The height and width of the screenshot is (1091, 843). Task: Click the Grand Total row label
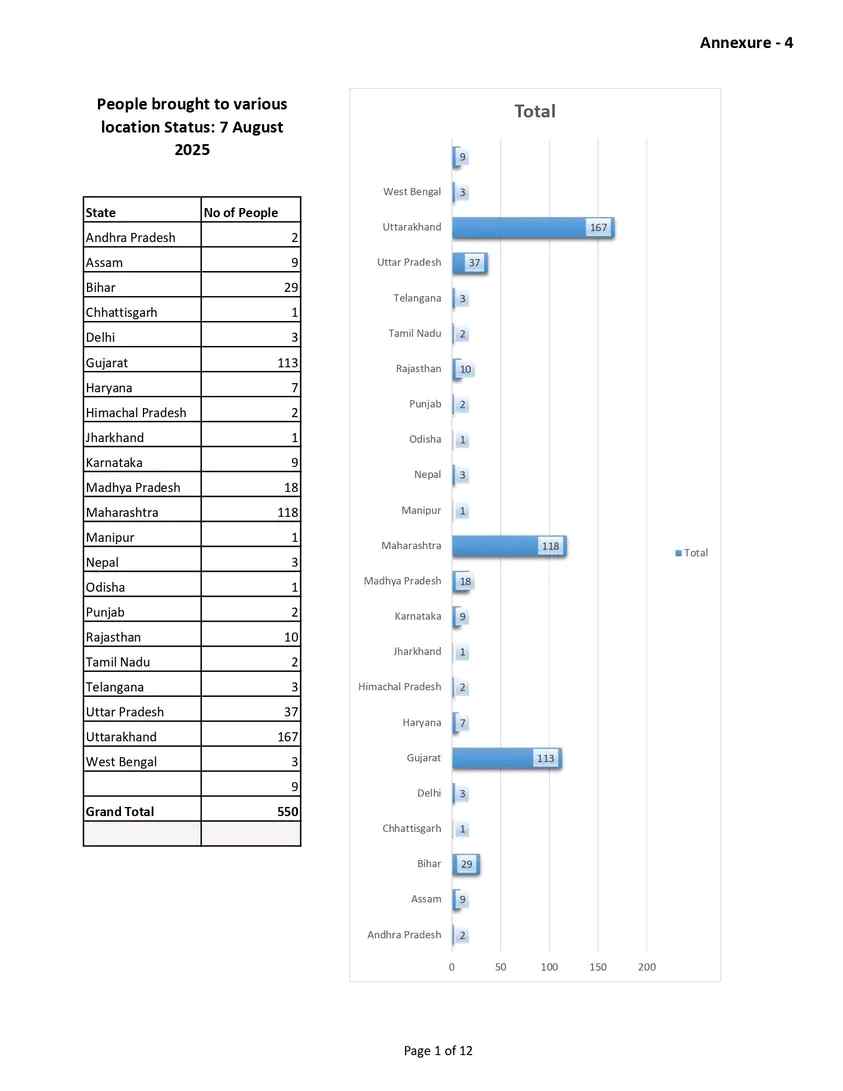pyautogui.click(x=141, y=811)
